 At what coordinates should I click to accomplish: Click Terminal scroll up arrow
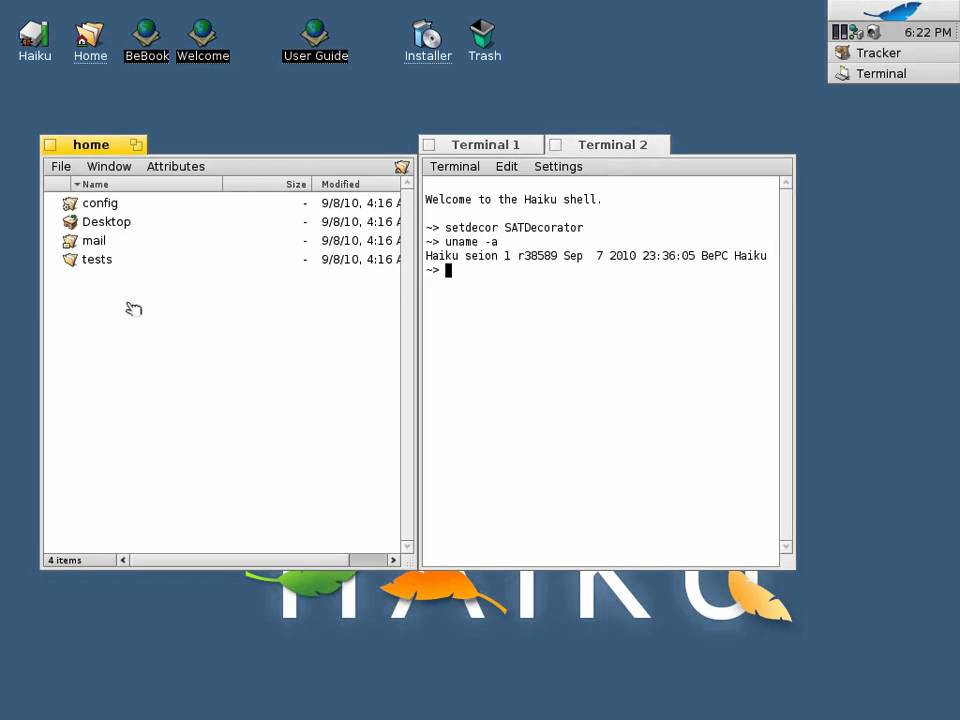point(787,182)
